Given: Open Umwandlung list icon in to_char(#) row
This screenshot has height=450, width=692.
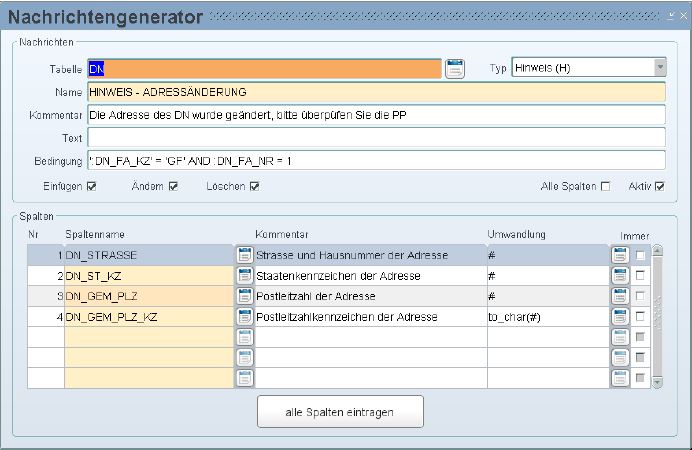Looking at the screenshot, I should [x=620, y=317].
